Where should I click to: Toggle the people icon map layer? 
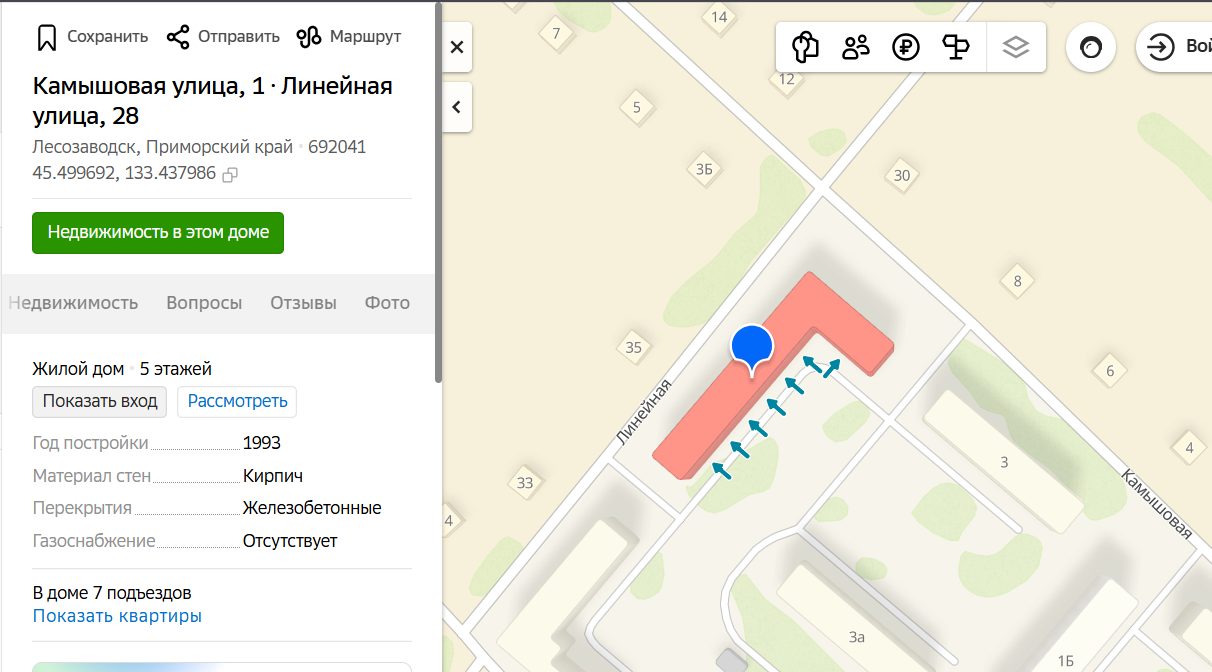pos(856,47)
